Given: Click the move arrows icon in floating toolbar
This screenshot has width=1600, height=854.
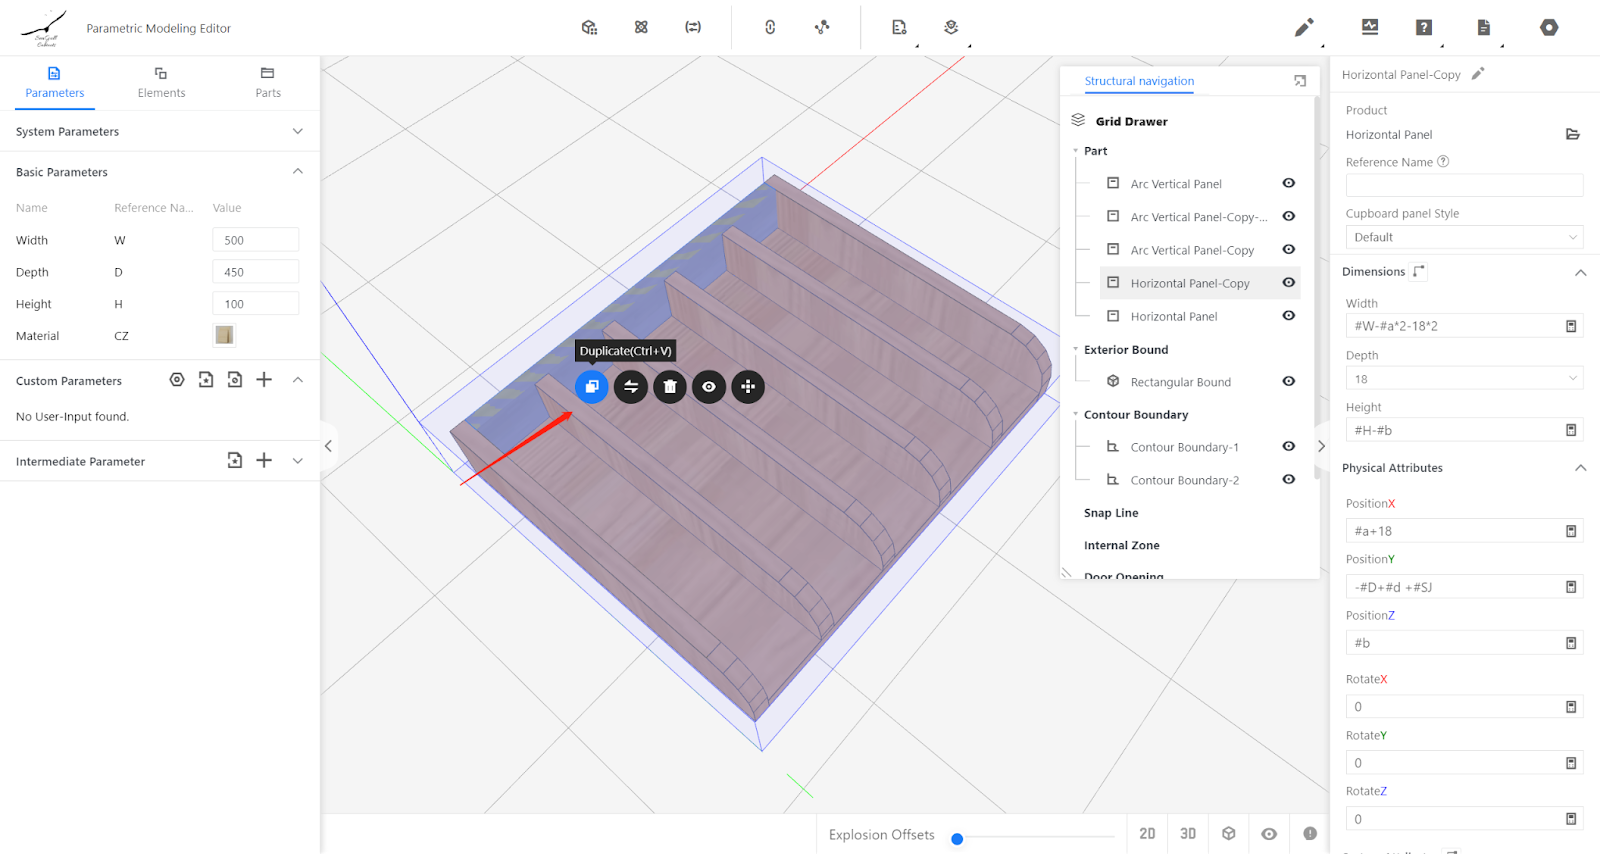Looking at the screenshot, I should tap(748, 387).
